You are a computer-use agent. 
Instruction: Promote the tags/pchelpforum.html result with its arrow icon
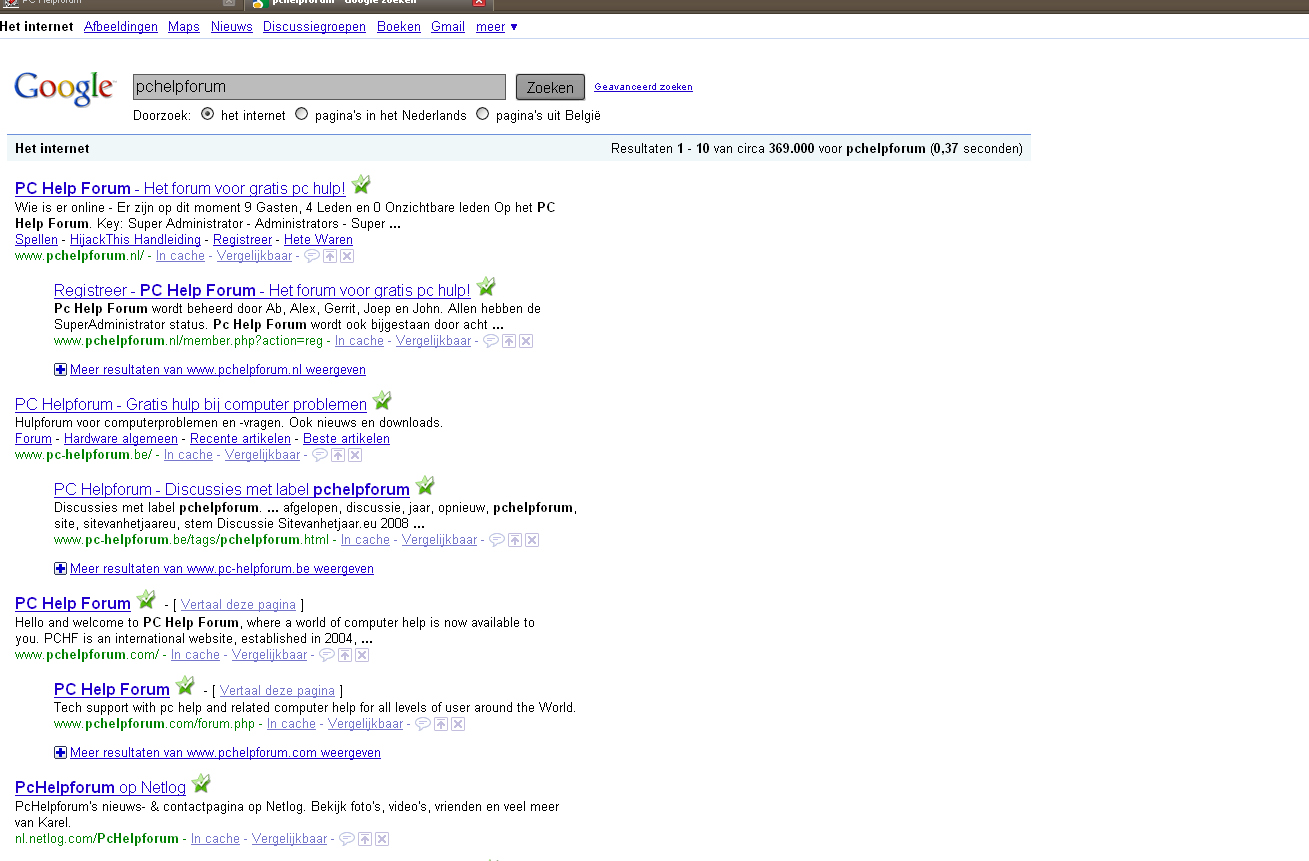click(515, 540)
